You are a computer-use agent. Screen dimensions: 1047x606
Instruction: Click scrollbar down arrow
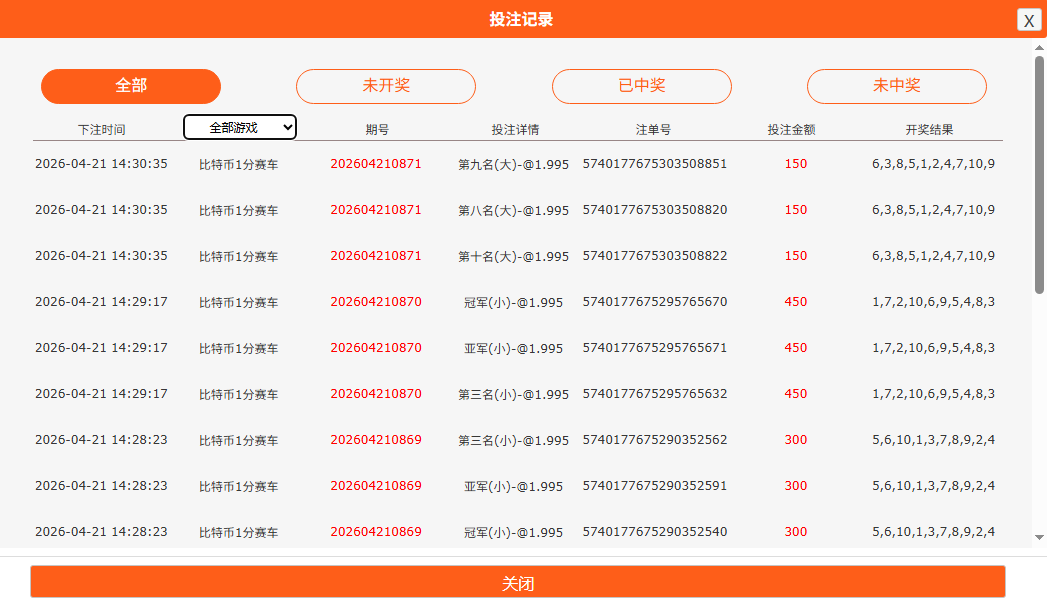(1039, 538)
